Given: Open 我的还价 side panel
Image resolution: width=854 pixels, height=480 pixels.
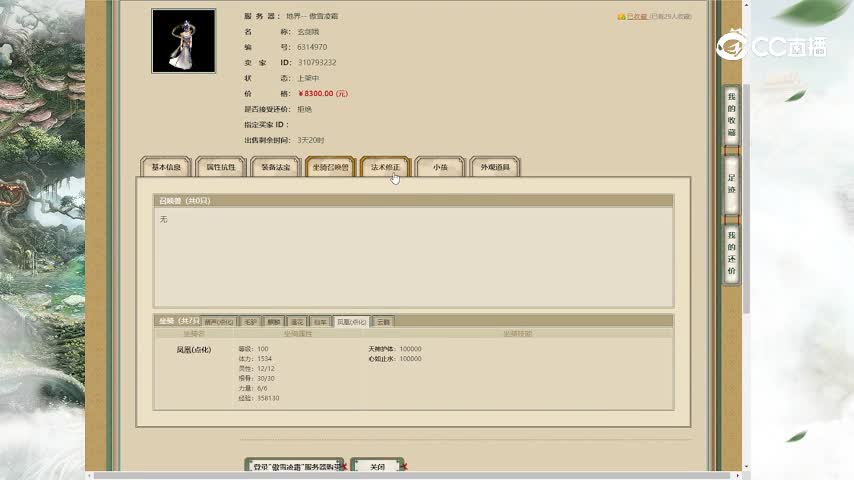Looking at the screenshot, I should (731, 253).
